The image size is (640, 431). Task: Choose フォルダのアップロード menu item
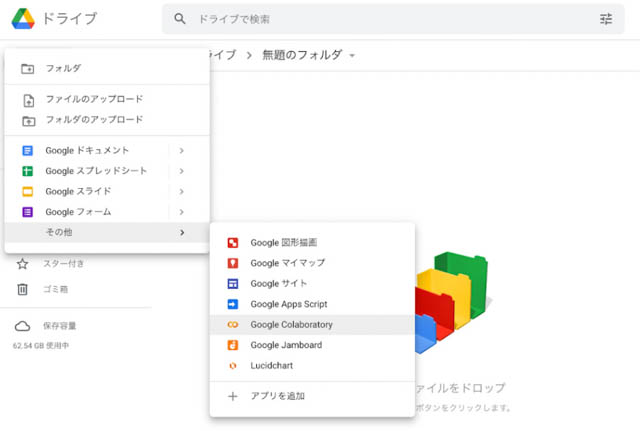[107, 120]
